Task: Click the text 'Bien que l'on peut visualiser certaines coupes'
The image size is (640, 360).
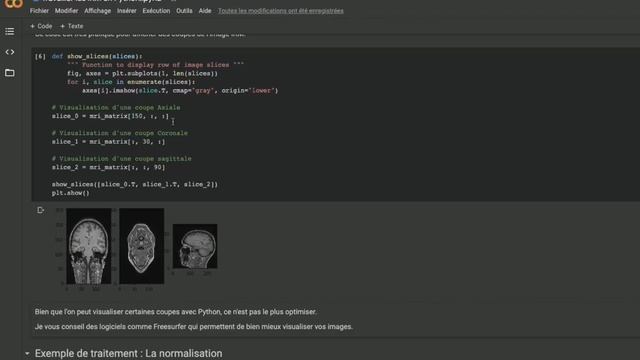Action: [x=176, y=312]
